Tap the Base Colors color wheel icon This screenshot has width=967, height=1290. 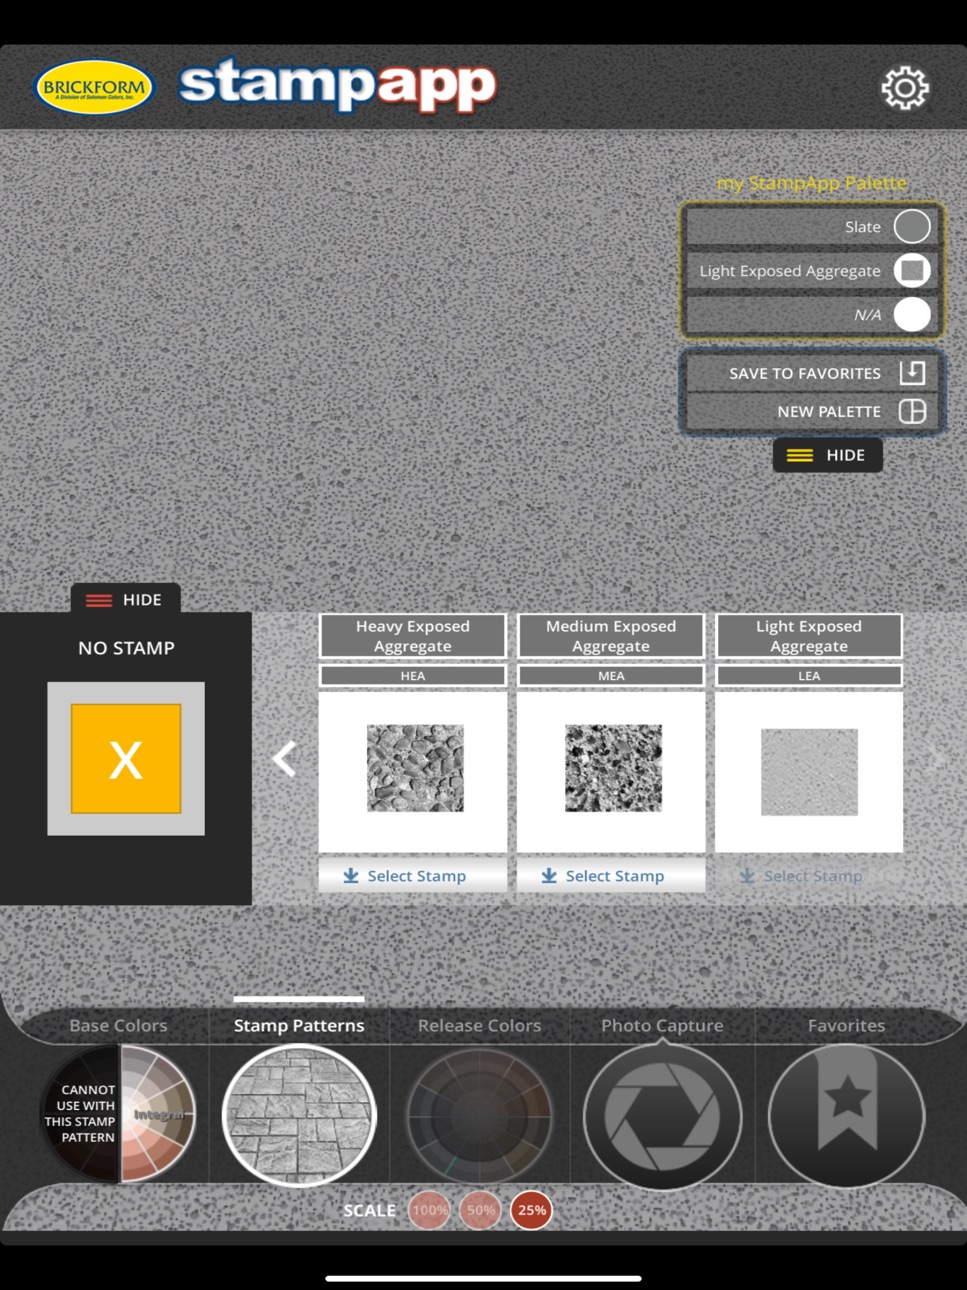118,1114
